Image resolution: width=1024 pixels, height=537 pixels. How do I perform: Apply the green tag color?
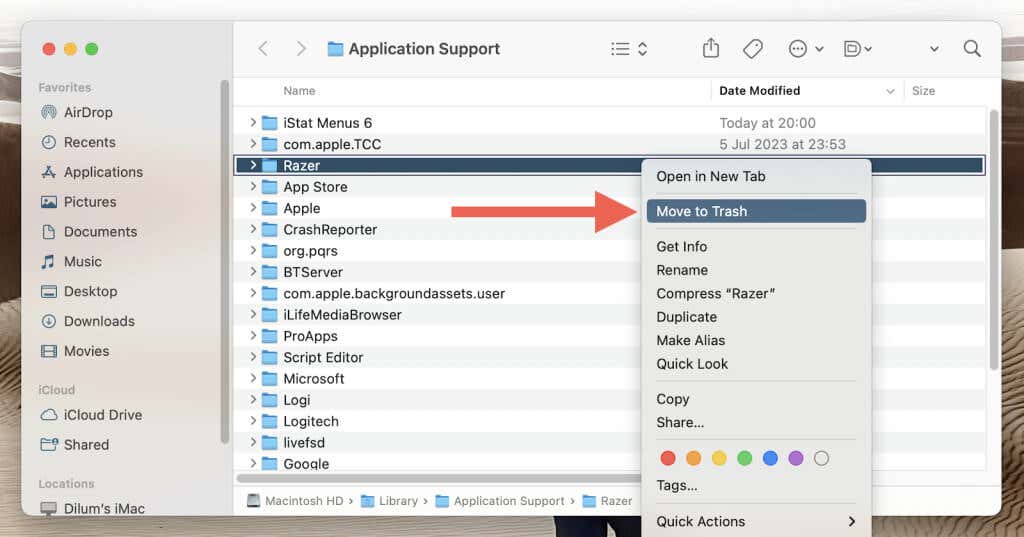click(744, 458)
